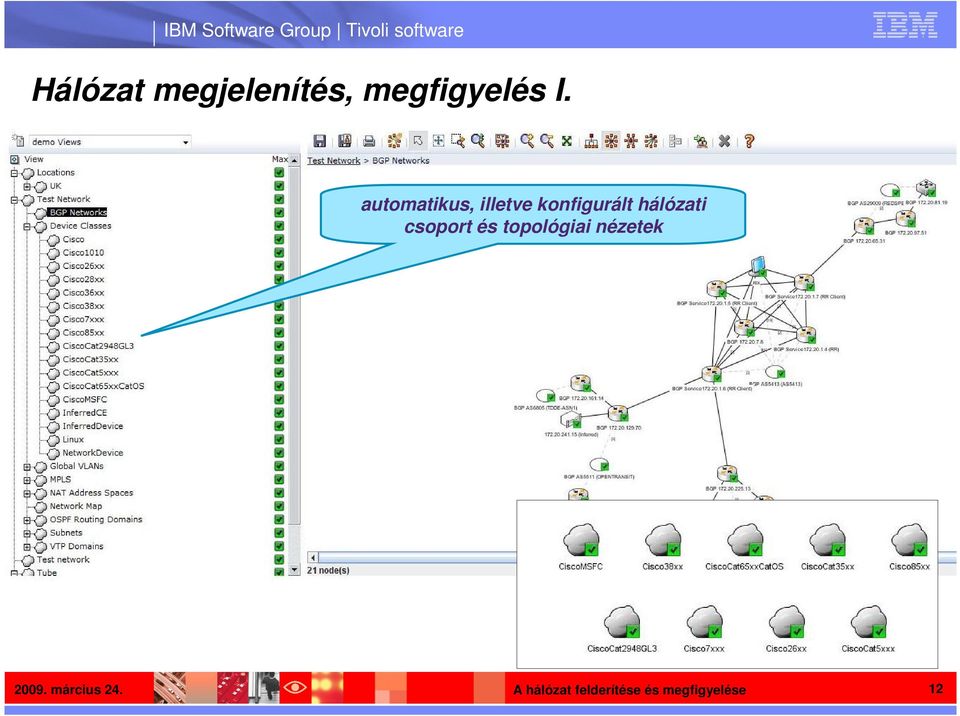Viewport: 960px width, 716px height.
Task: Collapse the Locations tree node
Action: [14, 173]
